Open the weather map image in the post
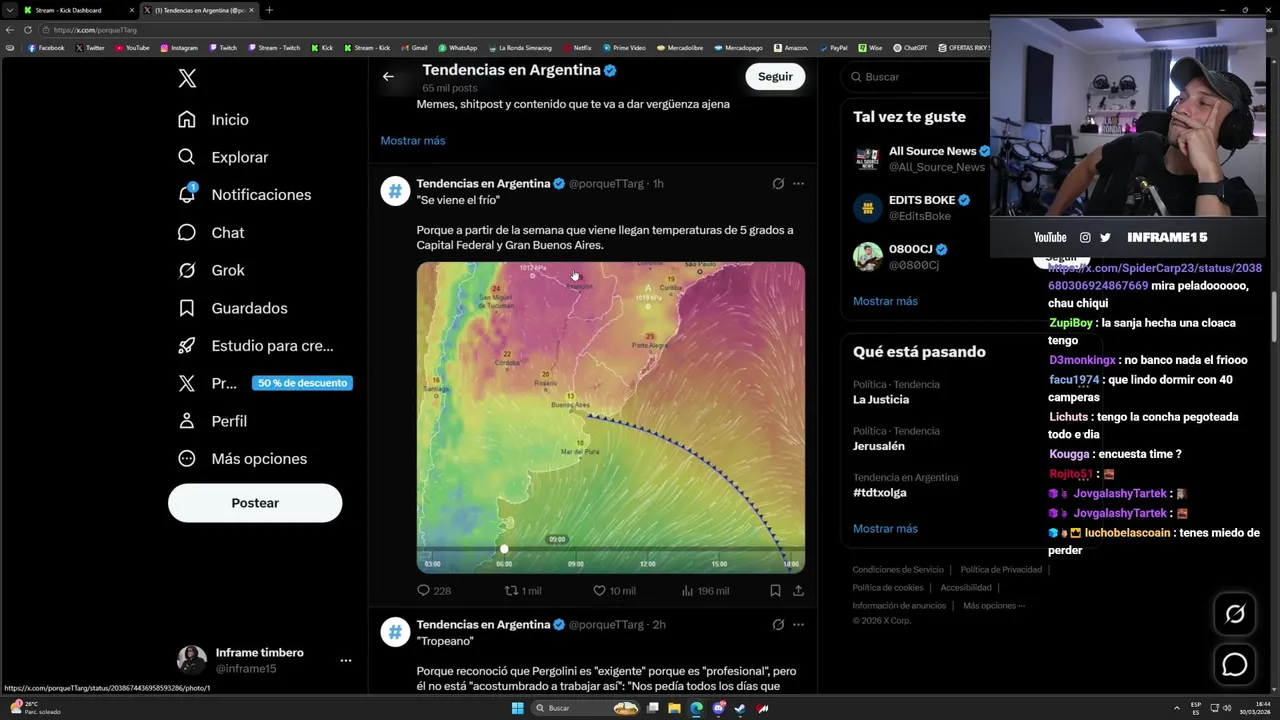This screenshot has width=1280, height=720. pos(611,417)
